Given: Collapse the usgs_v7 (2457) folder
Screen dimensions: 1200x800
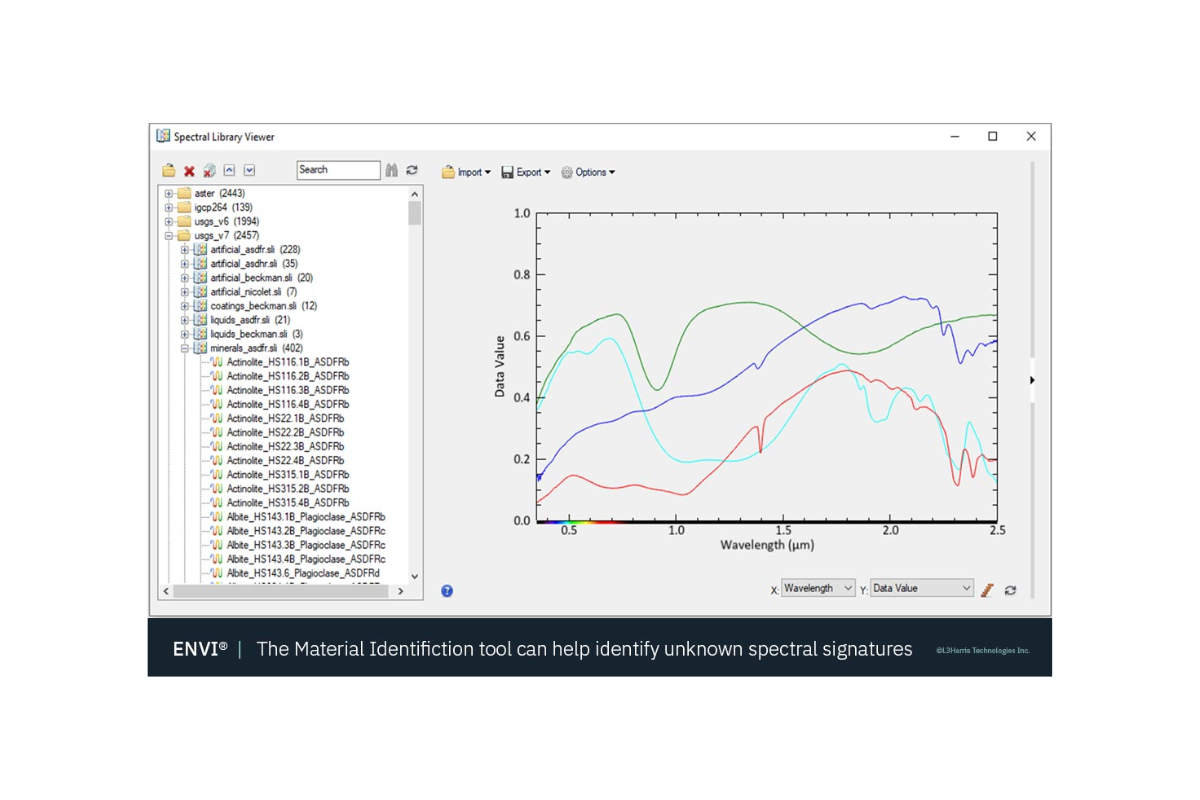Looking at the screenshot, I should 170,235.
